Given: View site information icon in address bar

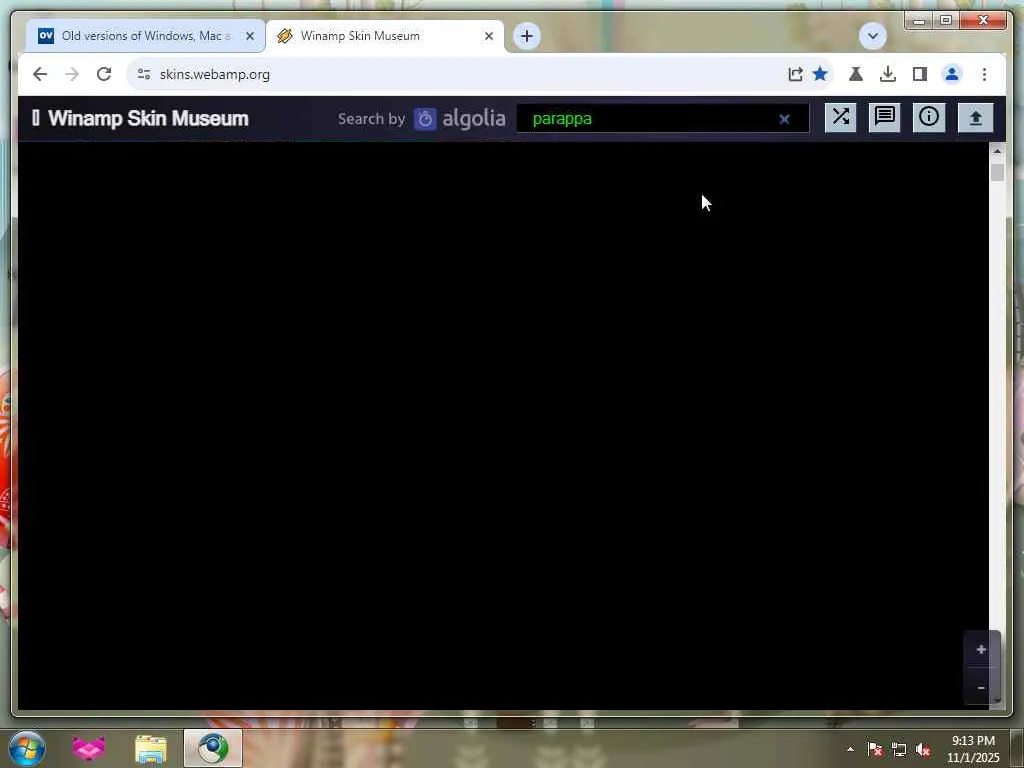Looking at the screenshot, I should pos(144,74).
